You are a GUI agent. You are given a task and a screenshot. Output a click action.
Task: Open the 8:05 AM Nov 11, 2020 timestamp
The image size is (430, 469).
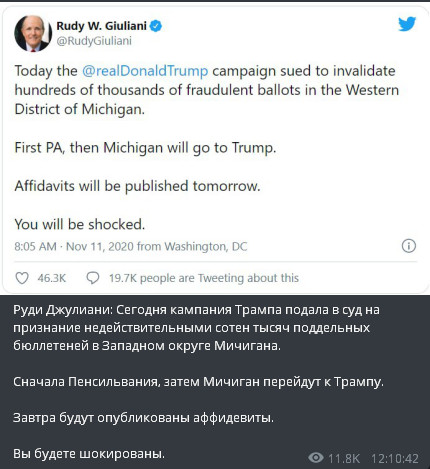pos(131,246)
